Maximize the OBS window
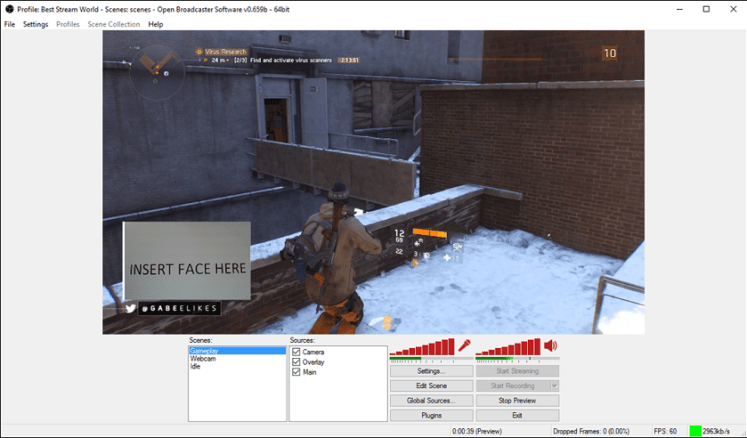 (x=707, y=9)
